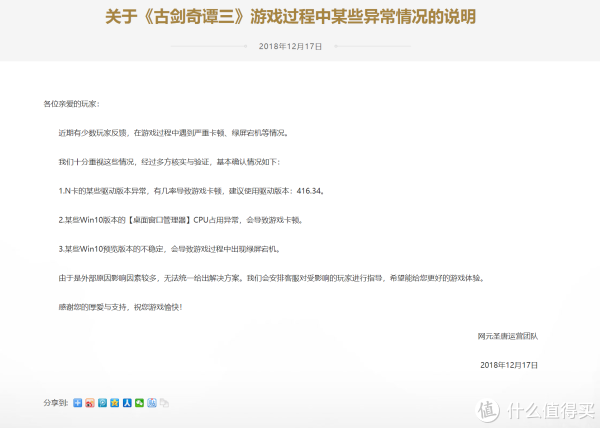
Task: Share to Baidu Tieba icon
Action: [x=152, y=403]
